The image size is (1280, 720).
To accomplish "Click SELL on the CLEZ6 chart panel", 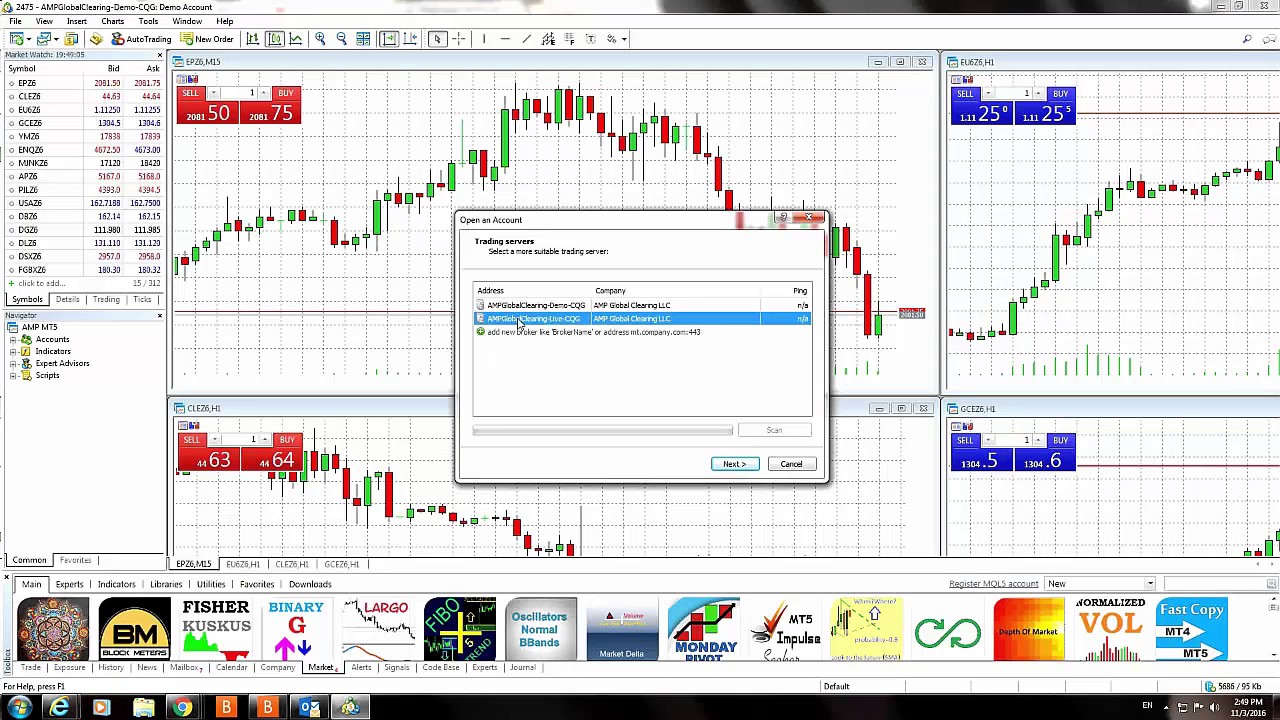I will tap(191, 440).
